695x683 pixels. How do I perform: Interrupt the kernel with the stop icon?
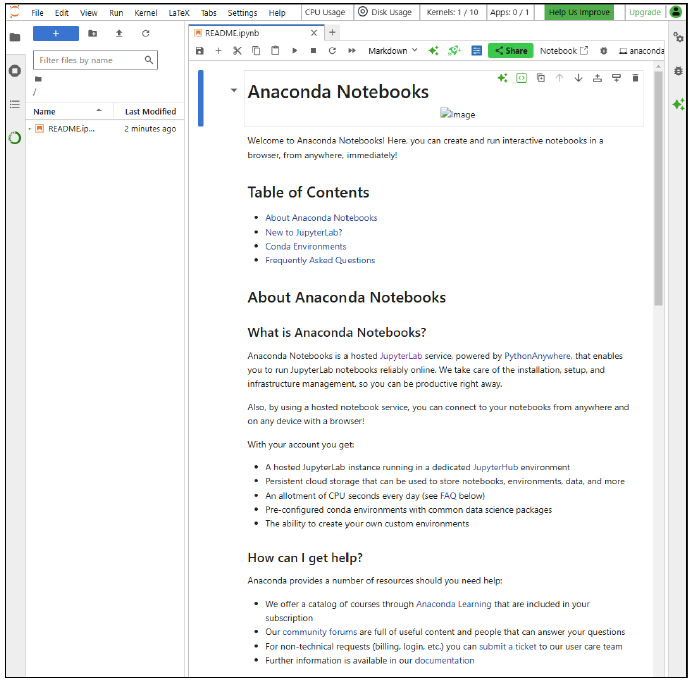tap(313, 51)
